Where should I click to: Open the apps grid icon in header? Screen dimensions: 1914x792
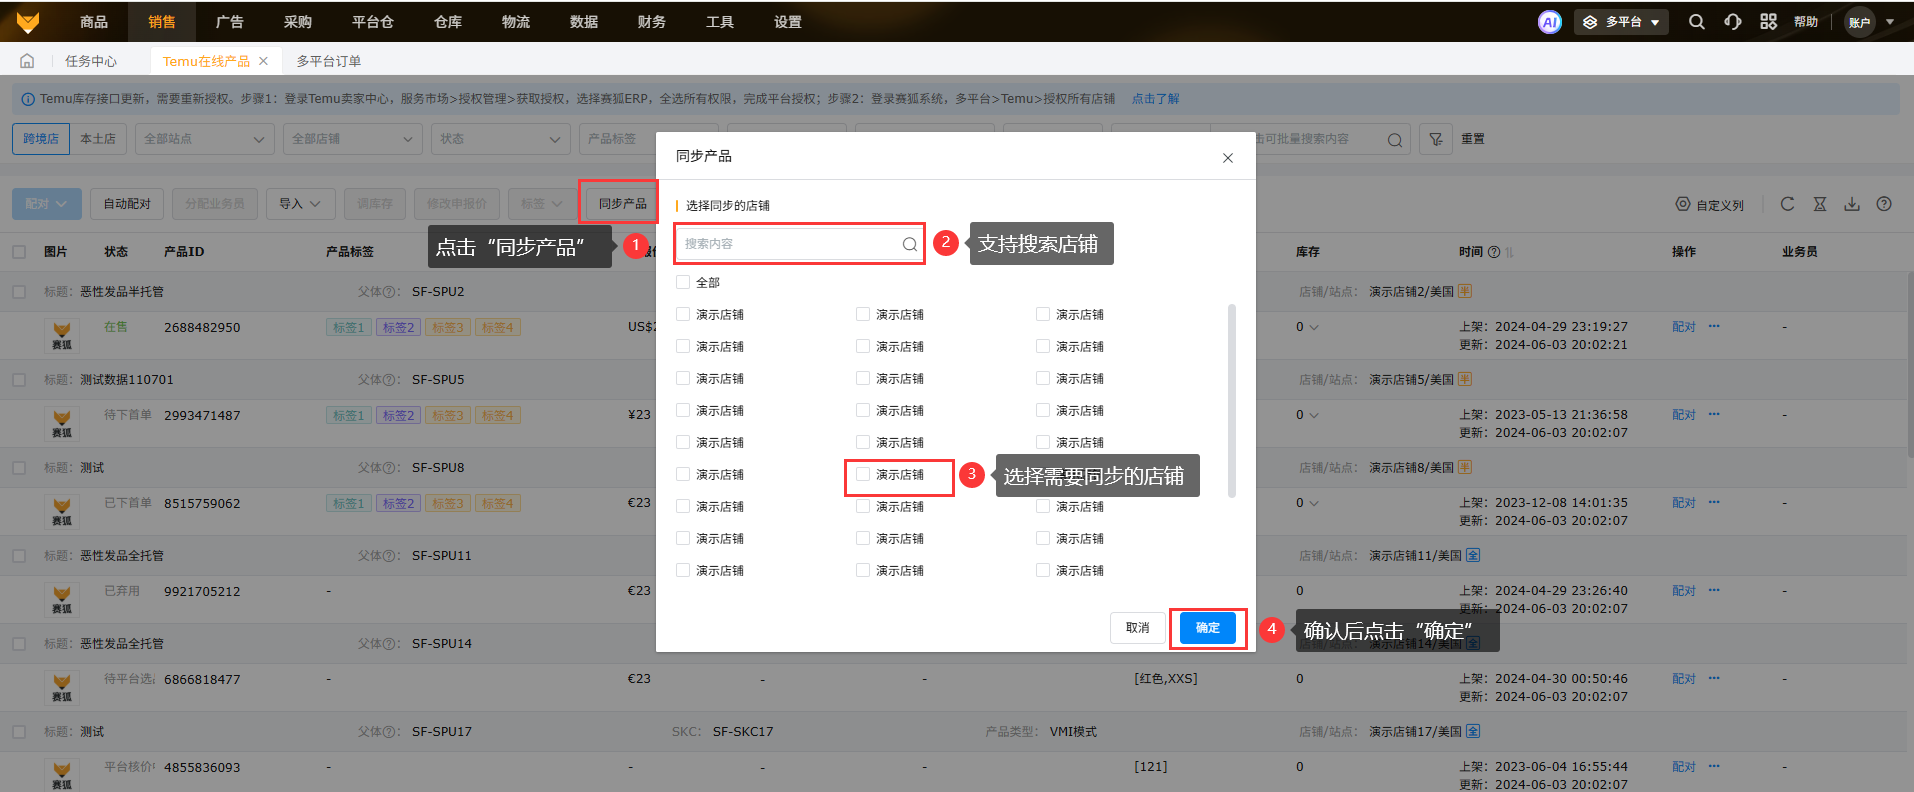coord(1768,22)
